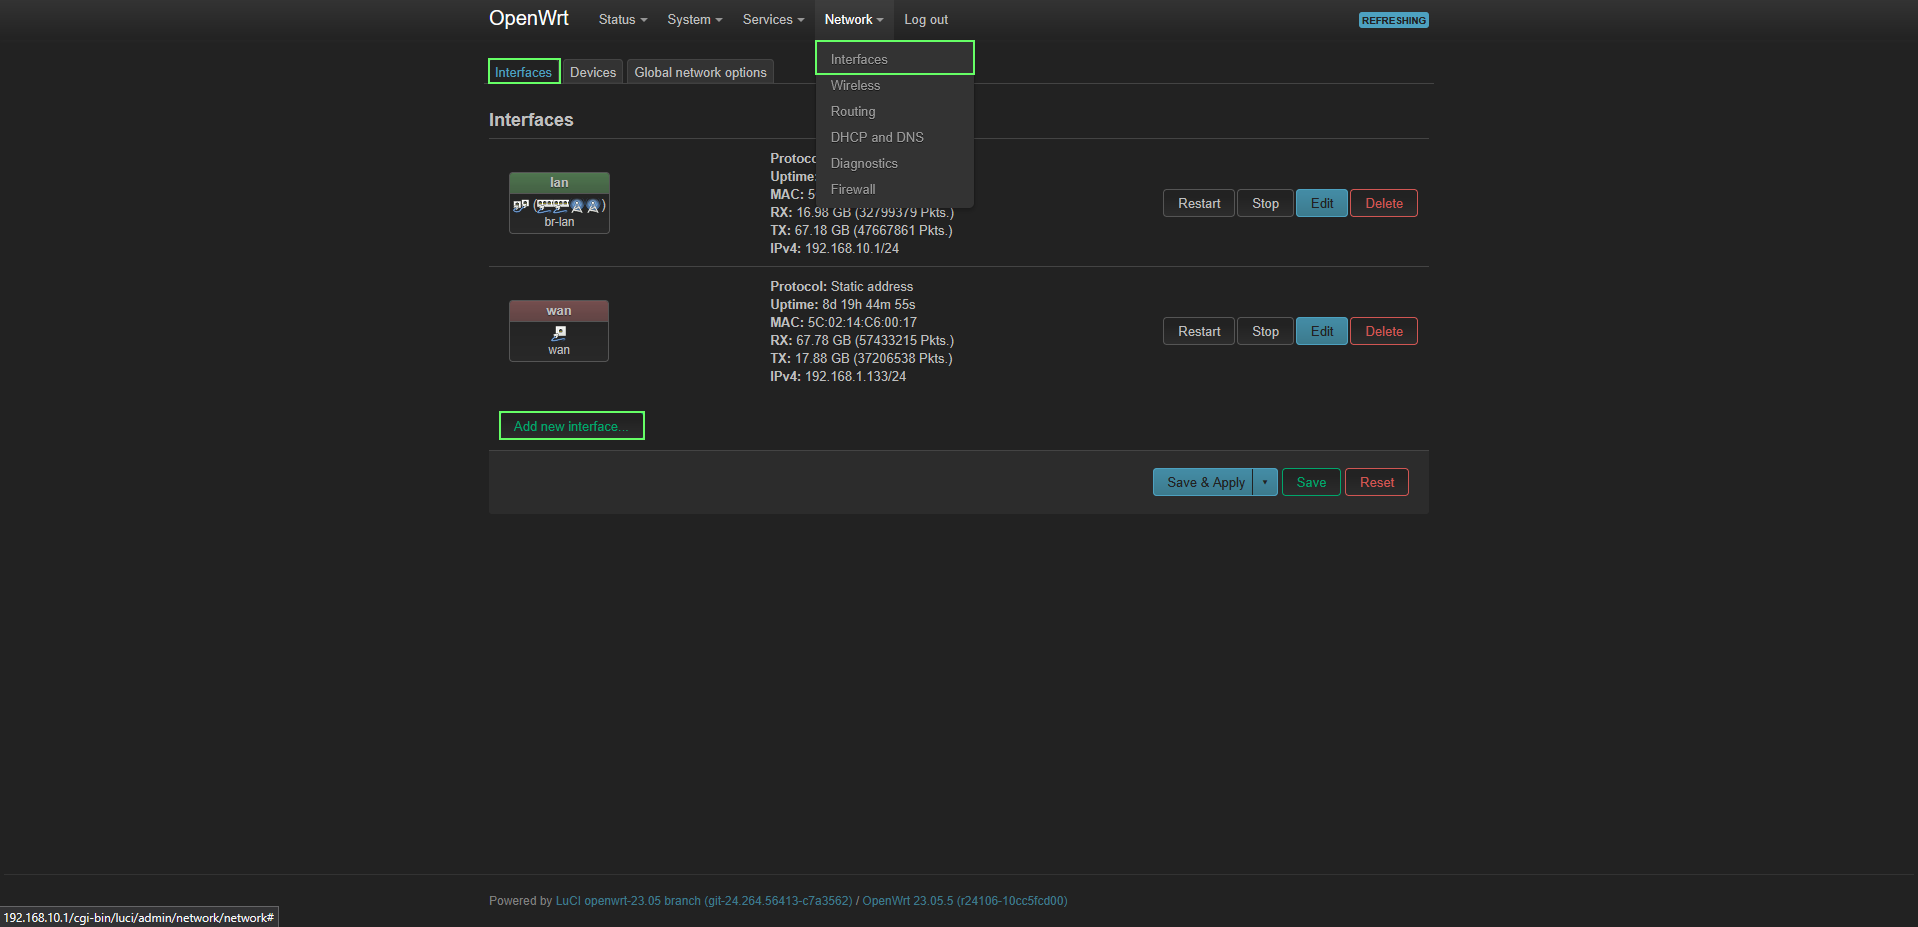Click the OpenWrt brand title
This screenshot has width=1918, height=927.
tap(528, 18)
